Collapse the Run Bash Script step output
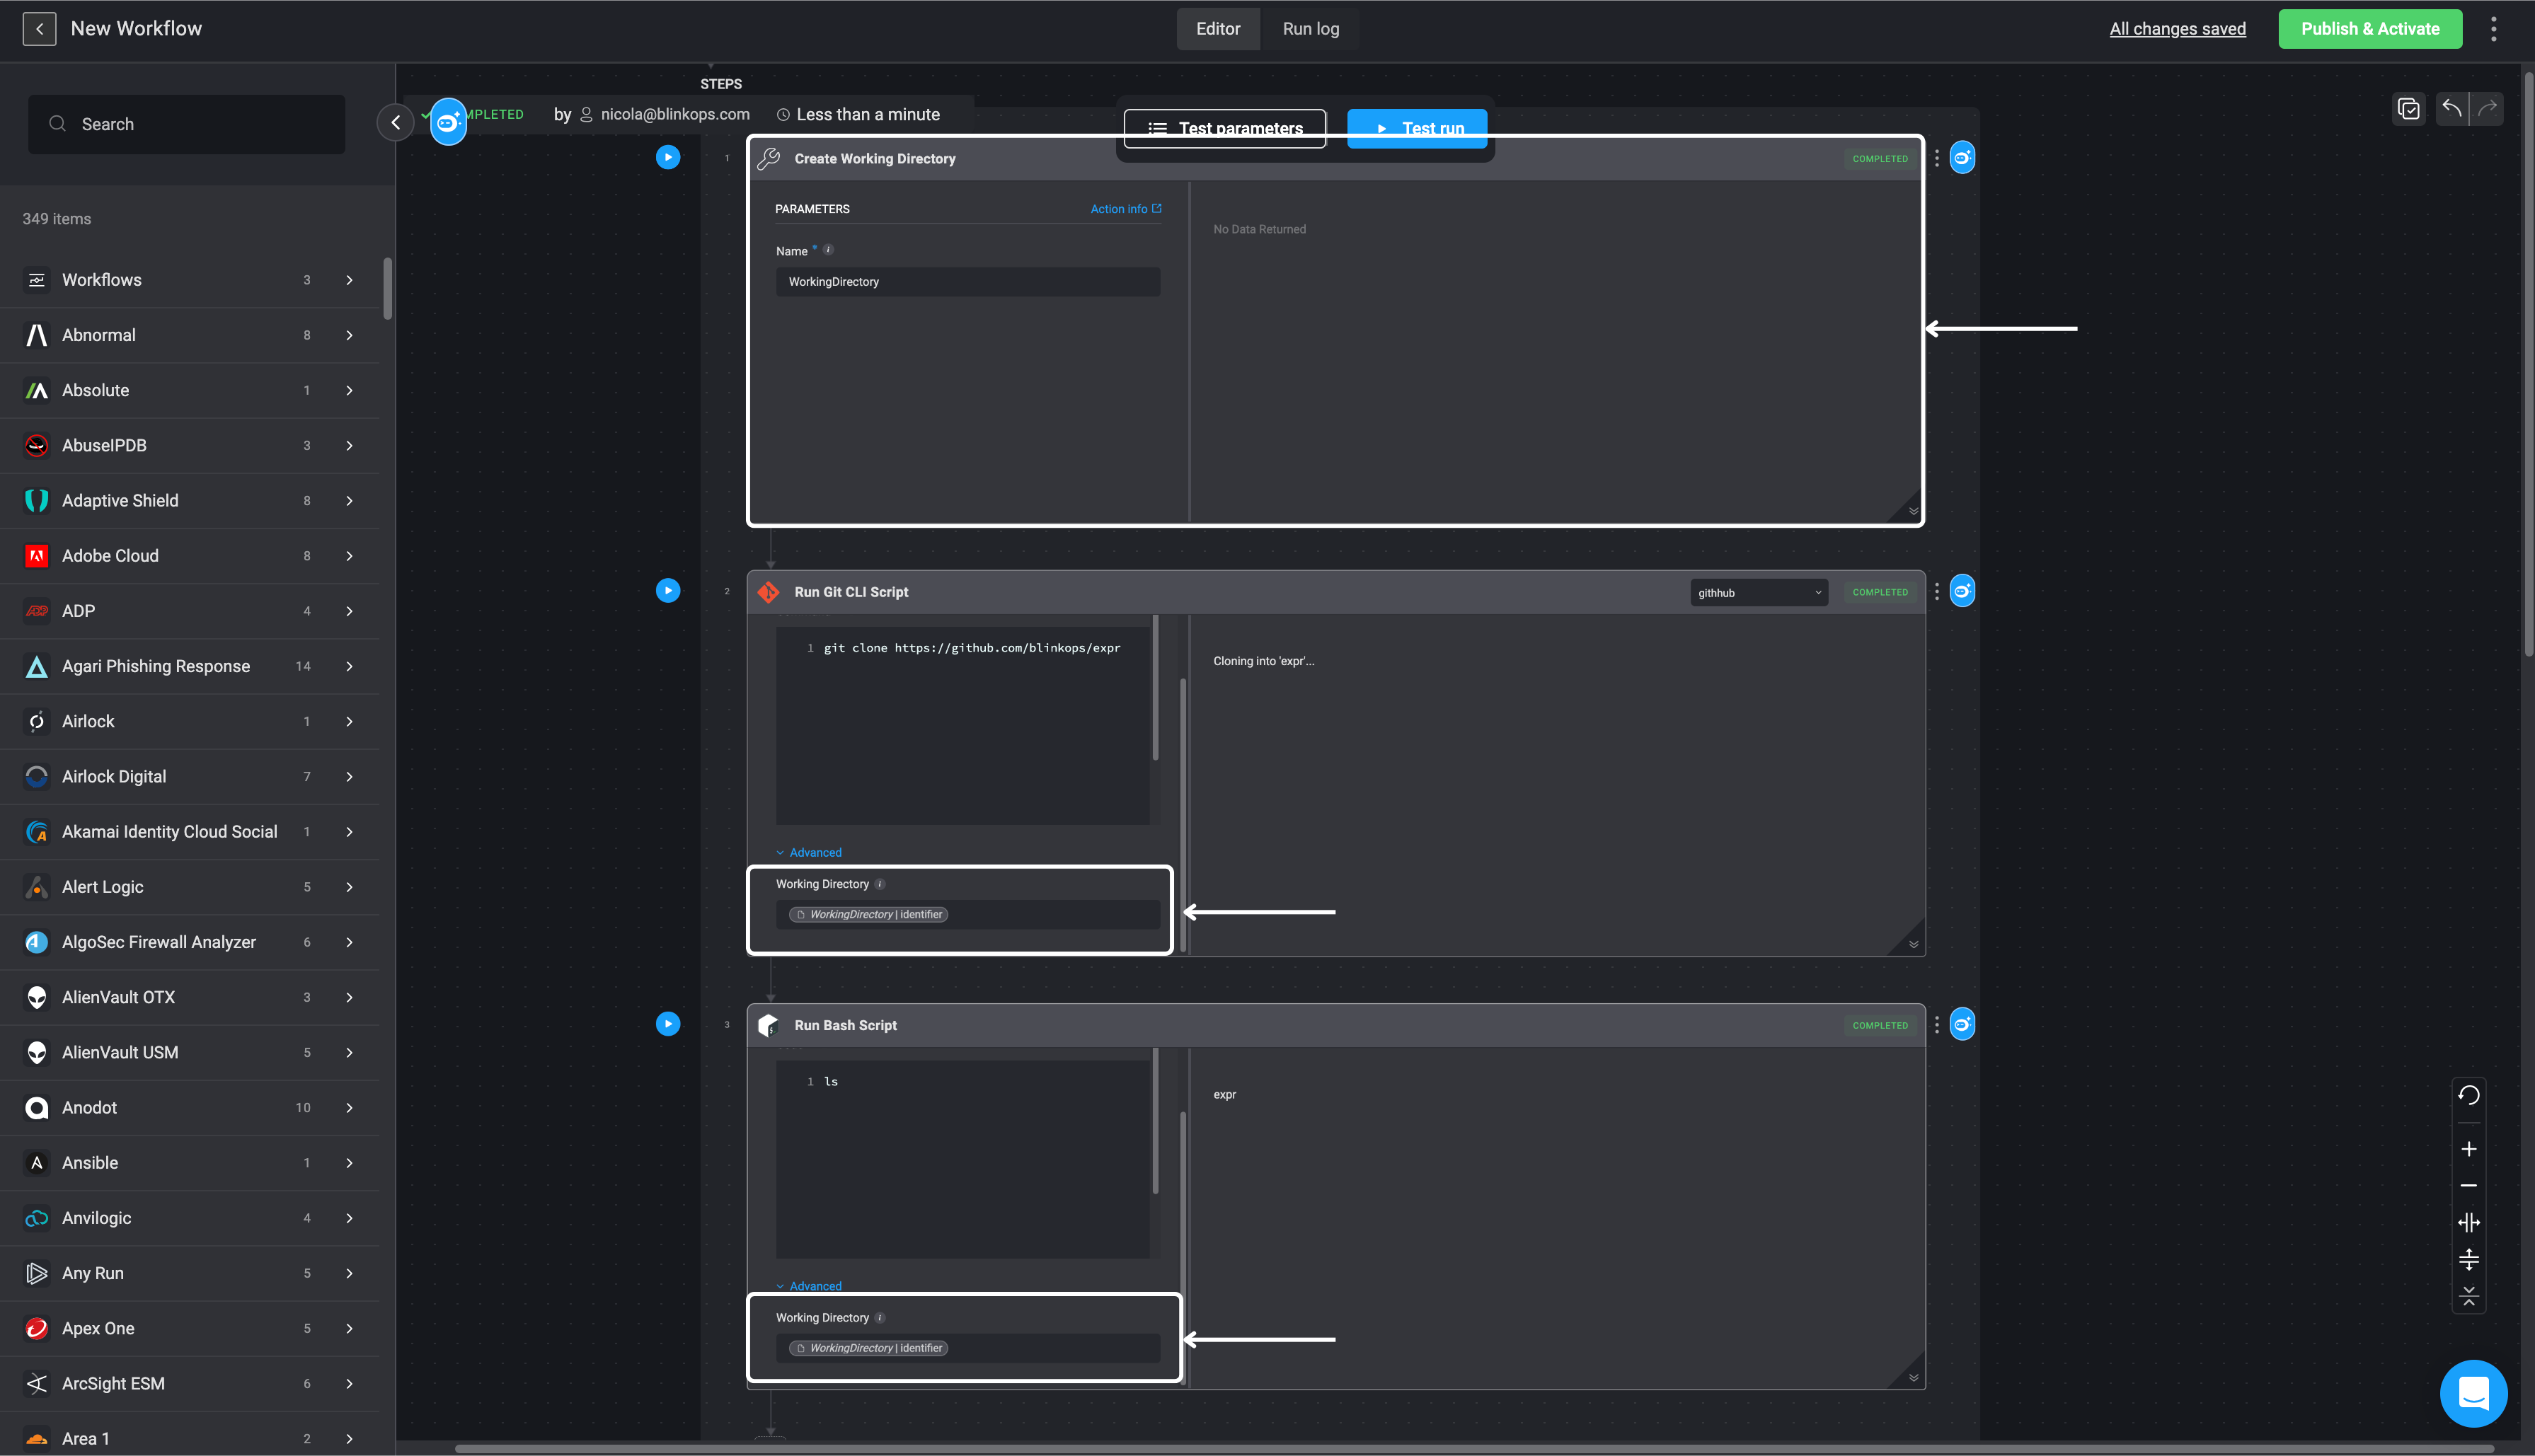The width and height of the screenshot is (2535, 1456). pyautogui.click(x=1913, y=1377)
